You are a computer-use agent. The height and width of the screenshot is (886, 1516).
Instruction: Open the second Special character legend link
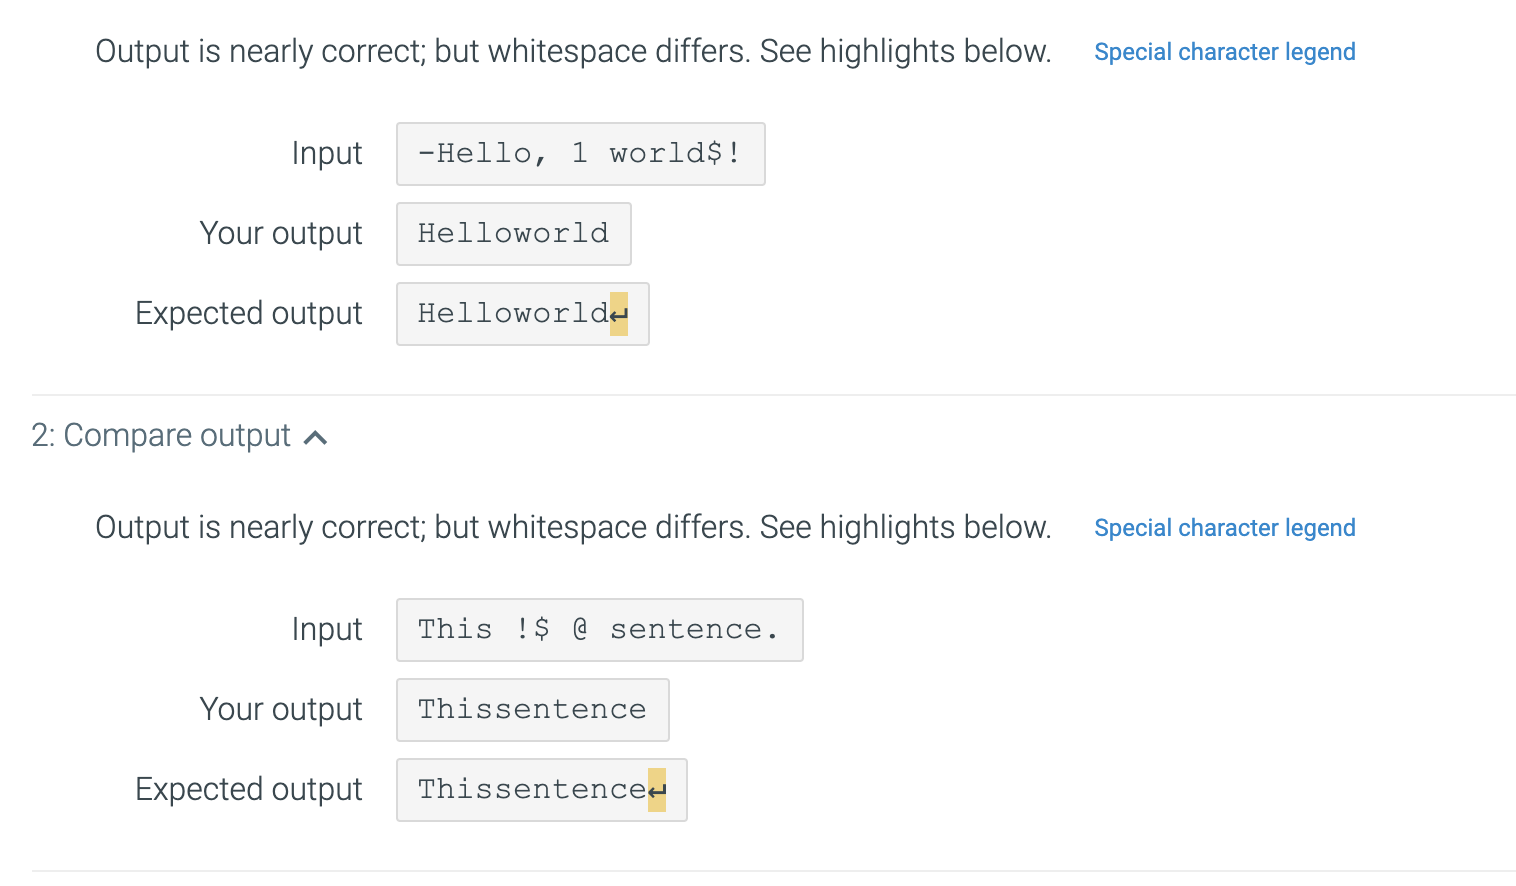(1224, 527)
